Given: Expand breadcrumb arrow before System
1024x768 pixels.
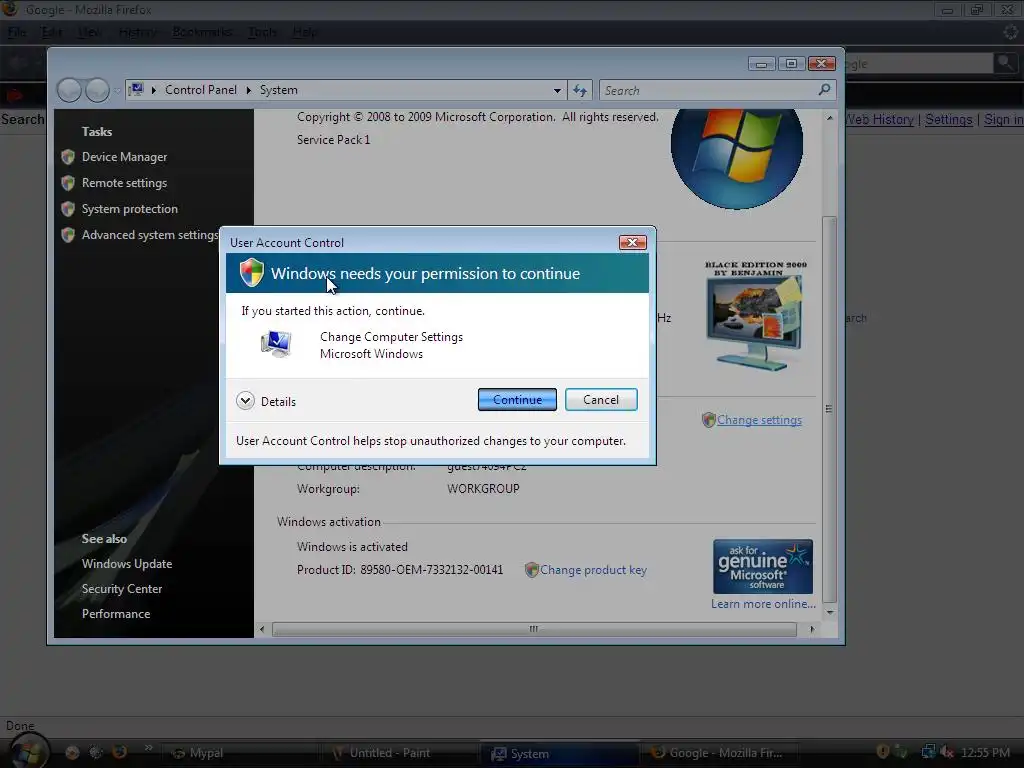Looking at the screenshot, I should (249, 90).
